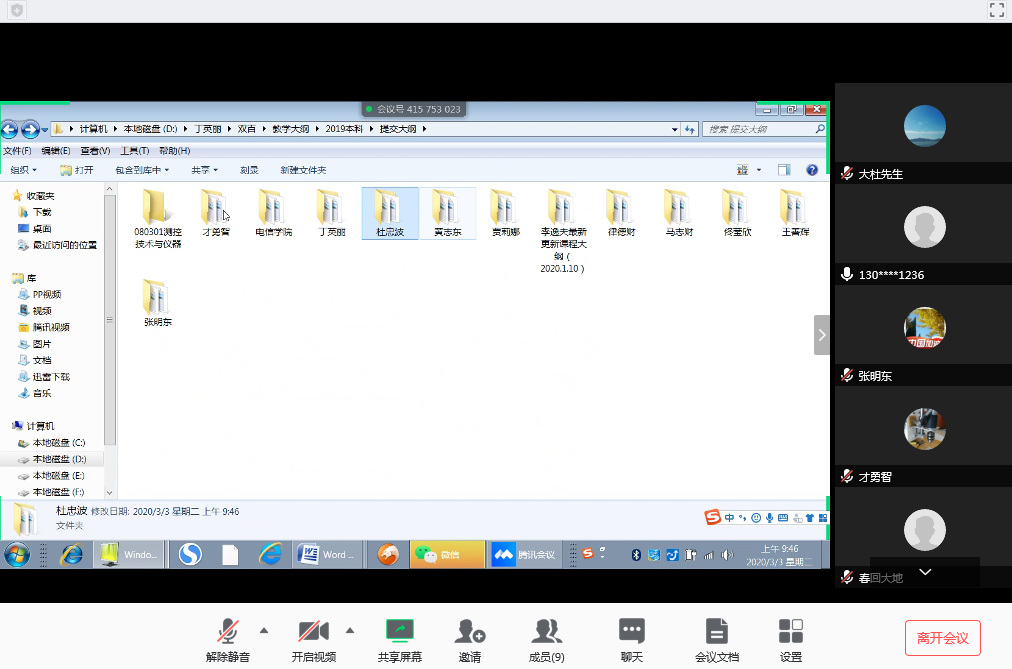Screen dimensions: 1012x669
Task: Select the 李逸夫最新更新课程大纲 folder
Action: point(563,231)
